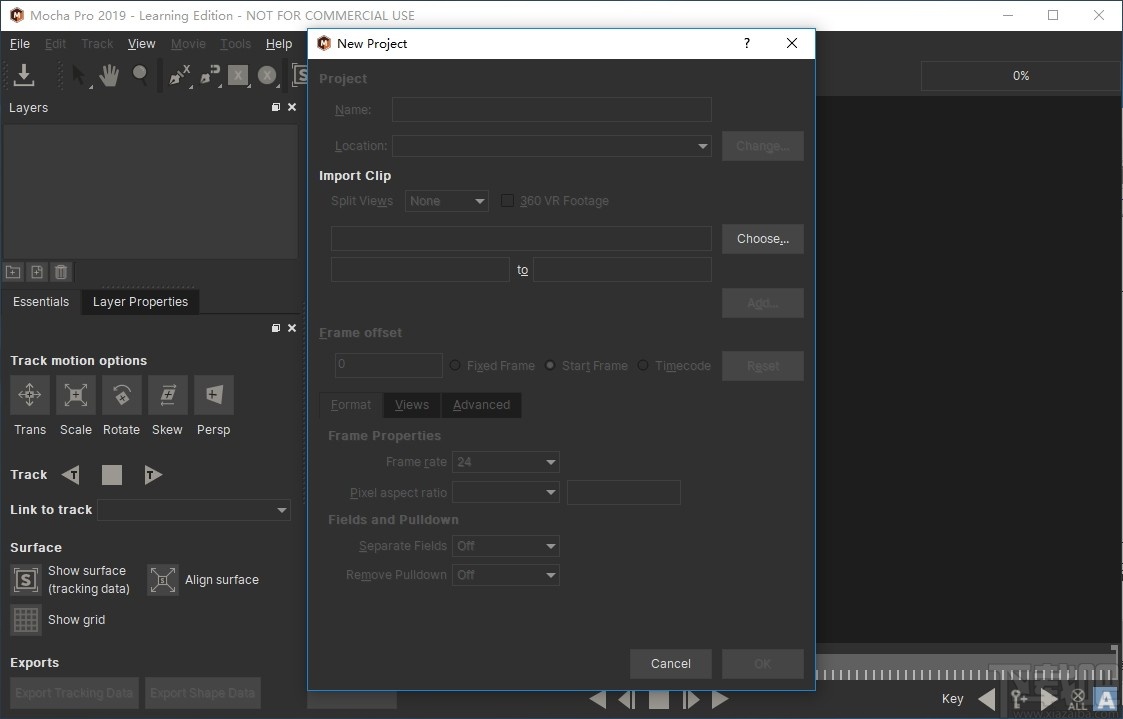Switch to the Advanced tab

pyautogui.click(x=481, y=405)
